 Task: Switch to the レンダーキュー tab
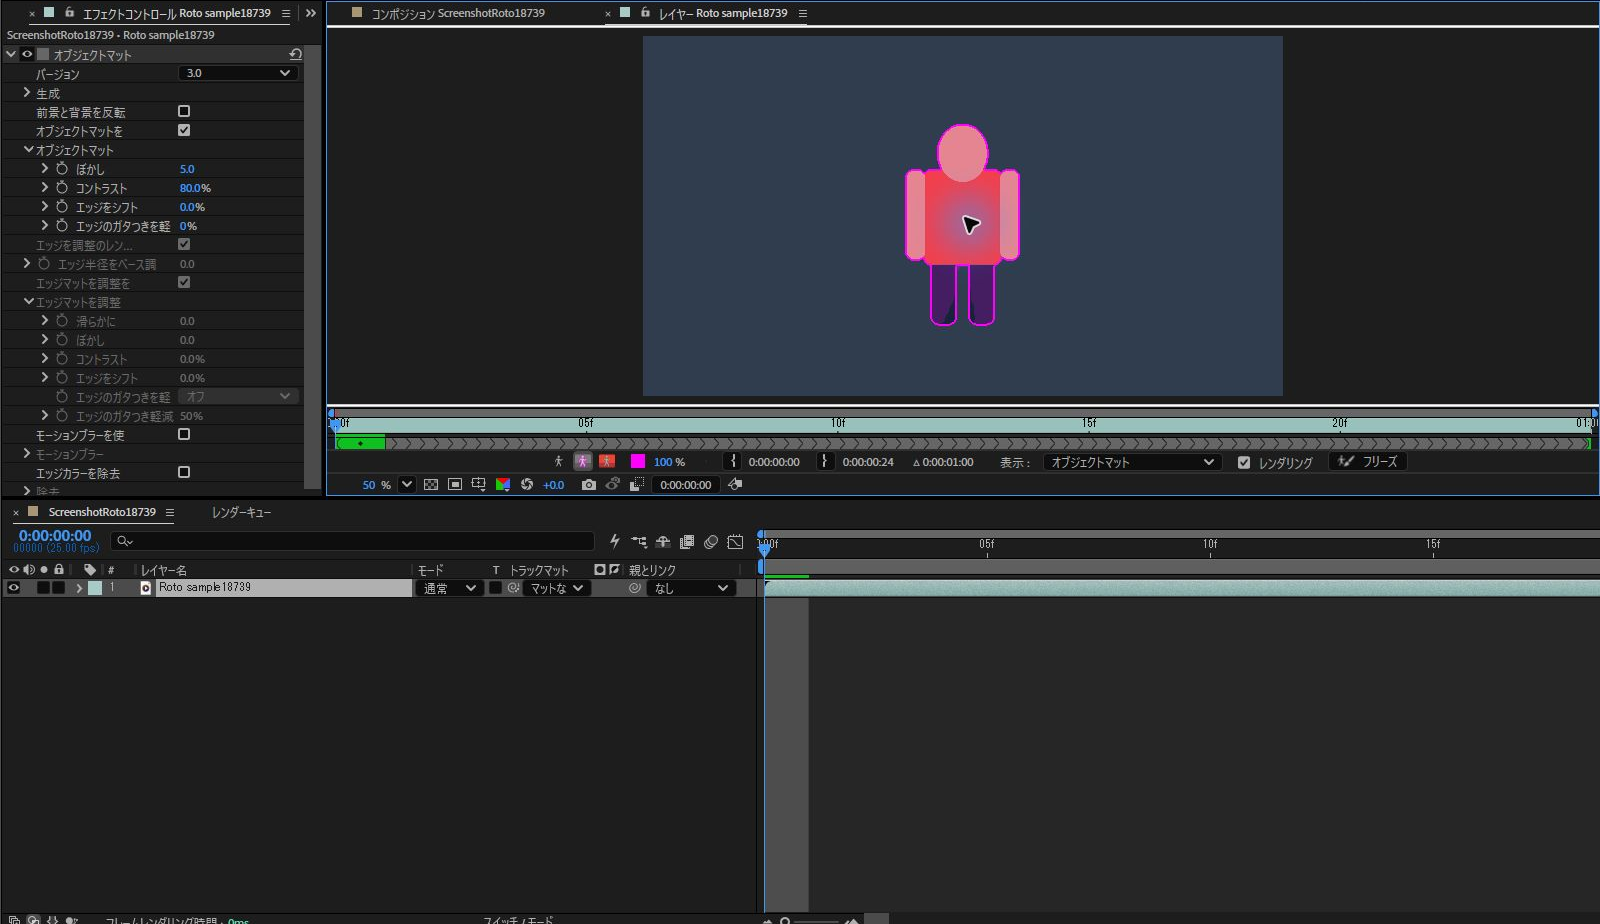[241, 512]
